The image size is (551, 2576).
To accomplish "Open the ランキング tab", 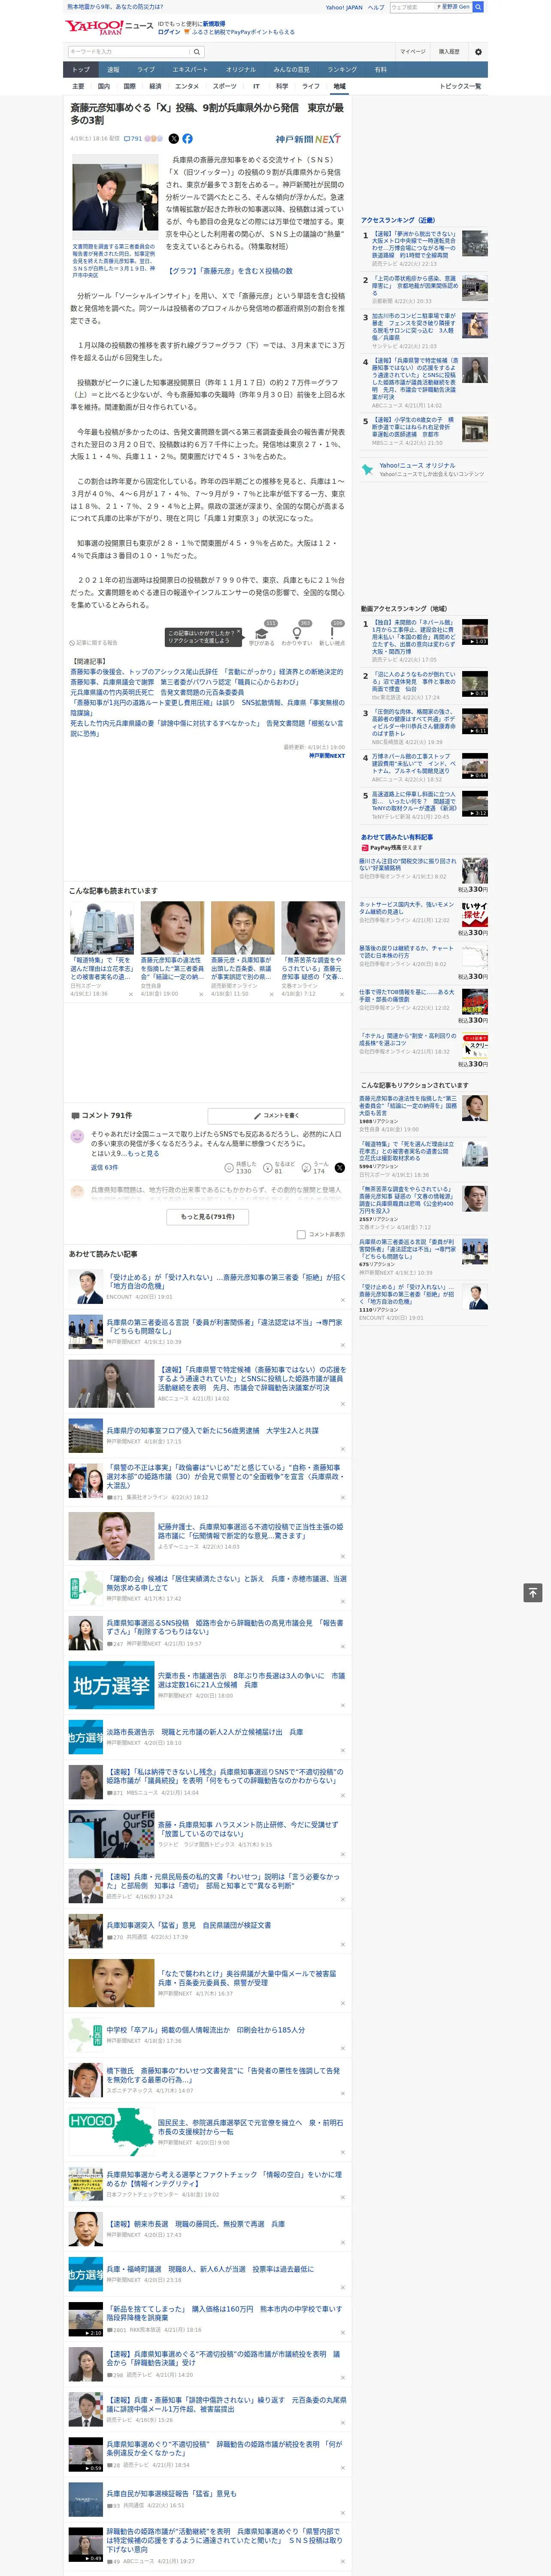I will [x=342, y=70].
